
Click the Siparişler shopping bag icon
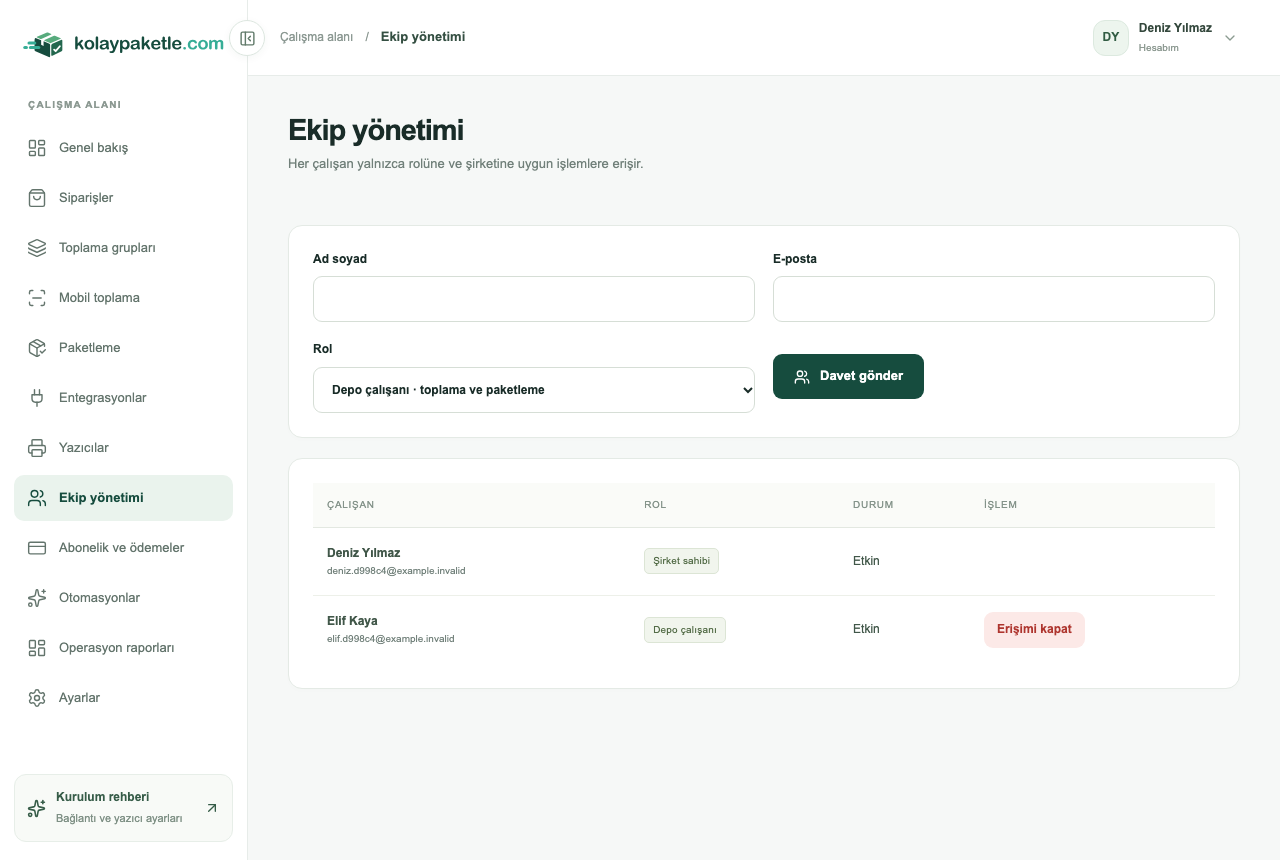[x=37, y=198]
